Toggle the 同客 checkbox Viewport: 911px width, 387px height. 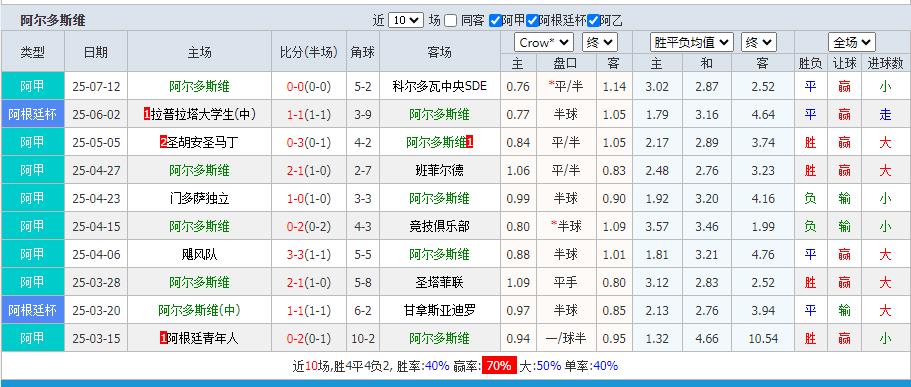pyautogui.click(x=451, y=21)
